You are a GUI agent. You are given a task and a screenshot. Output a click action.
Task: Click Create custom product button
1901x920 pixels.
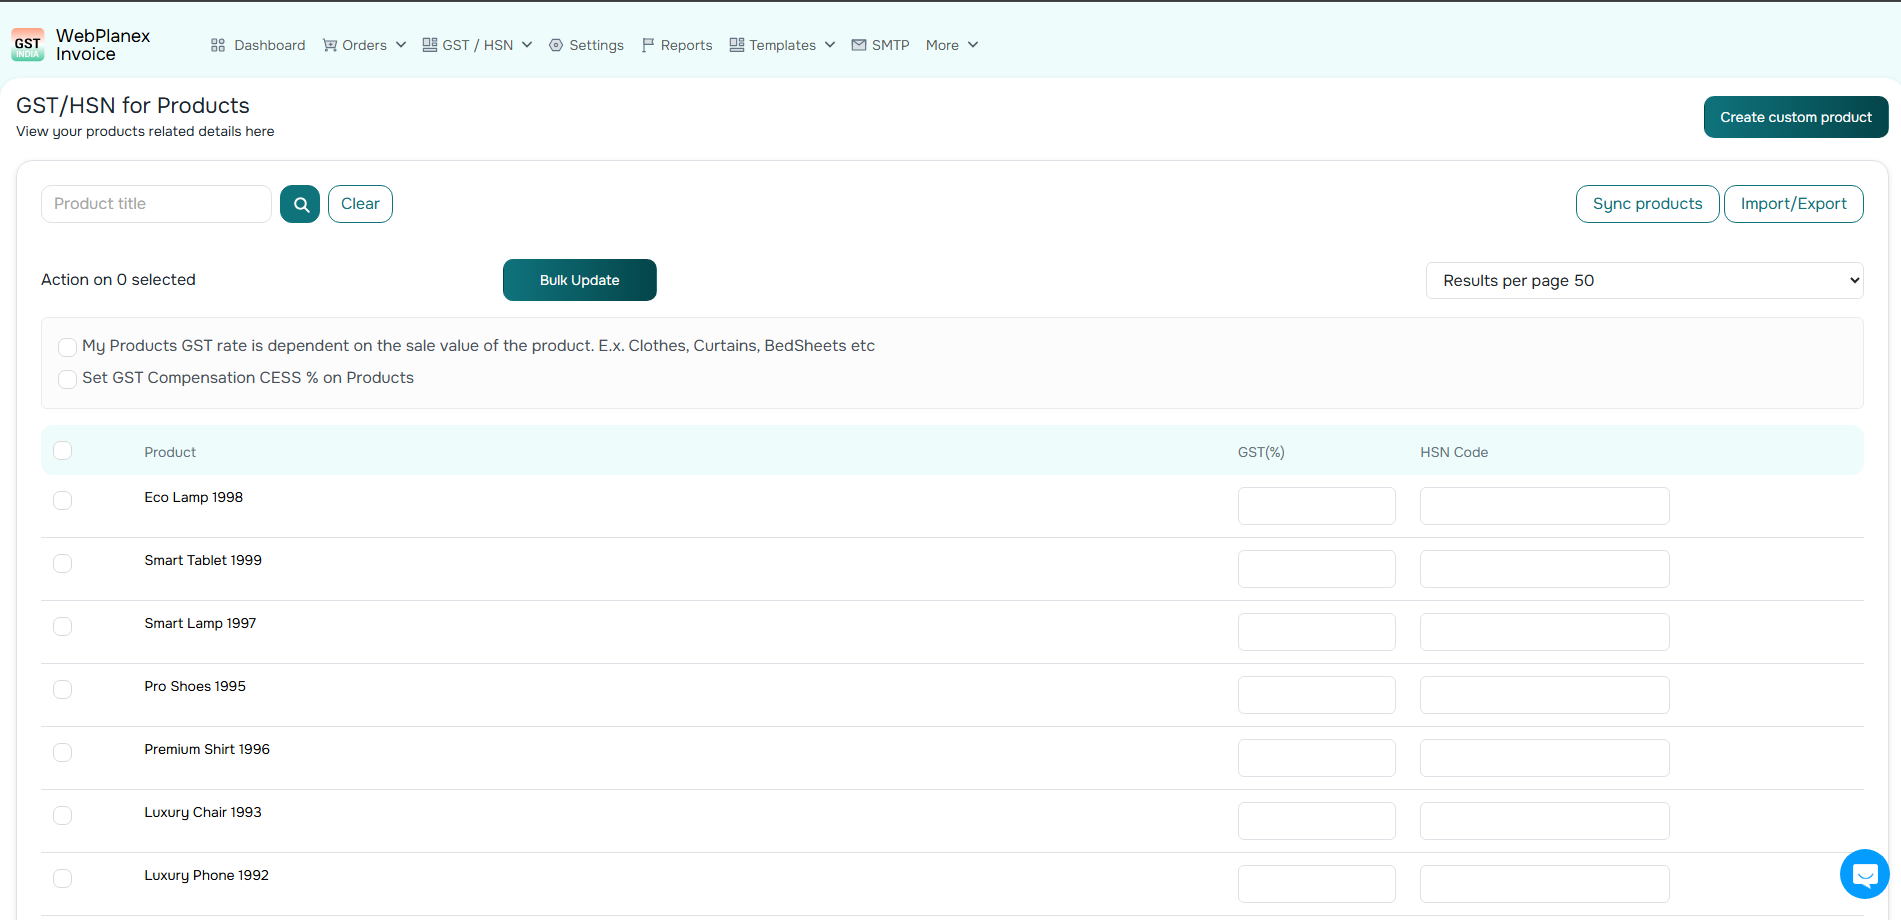(1795, 117)
